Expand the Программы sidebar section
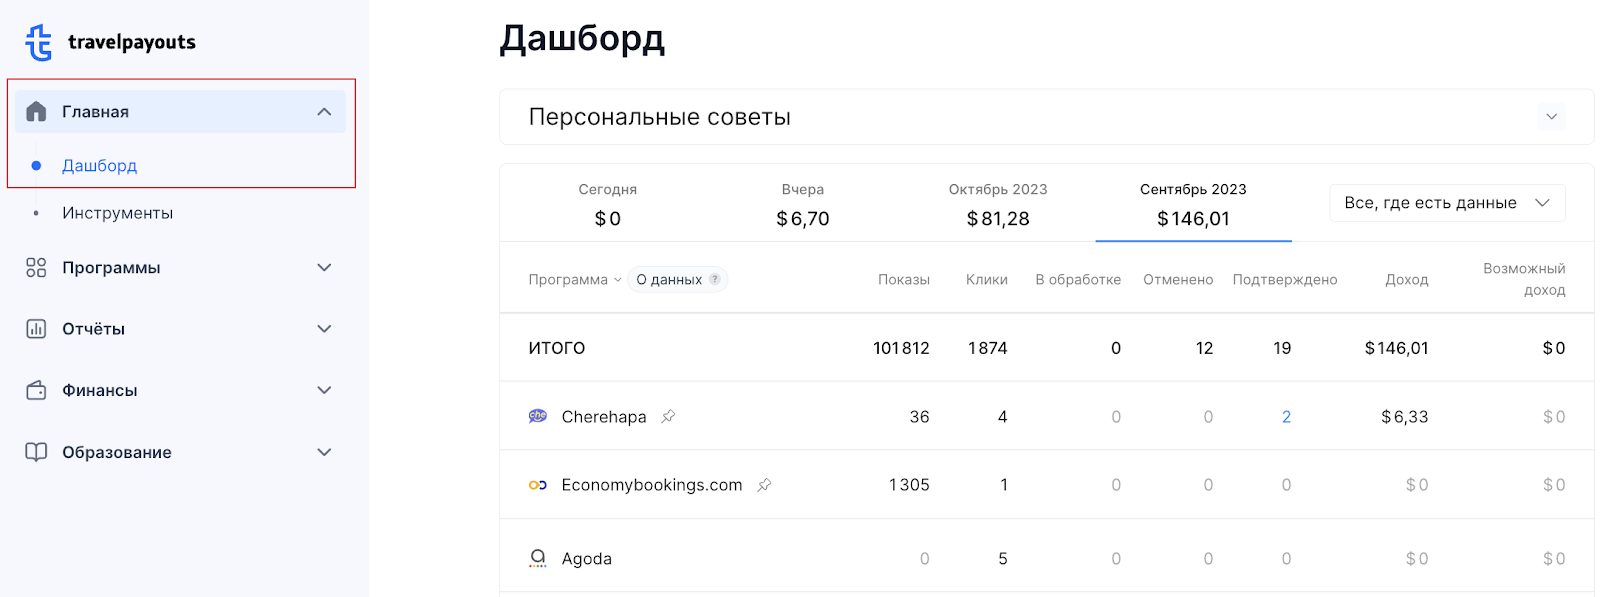1600x597 pixels. pos(324,267)
